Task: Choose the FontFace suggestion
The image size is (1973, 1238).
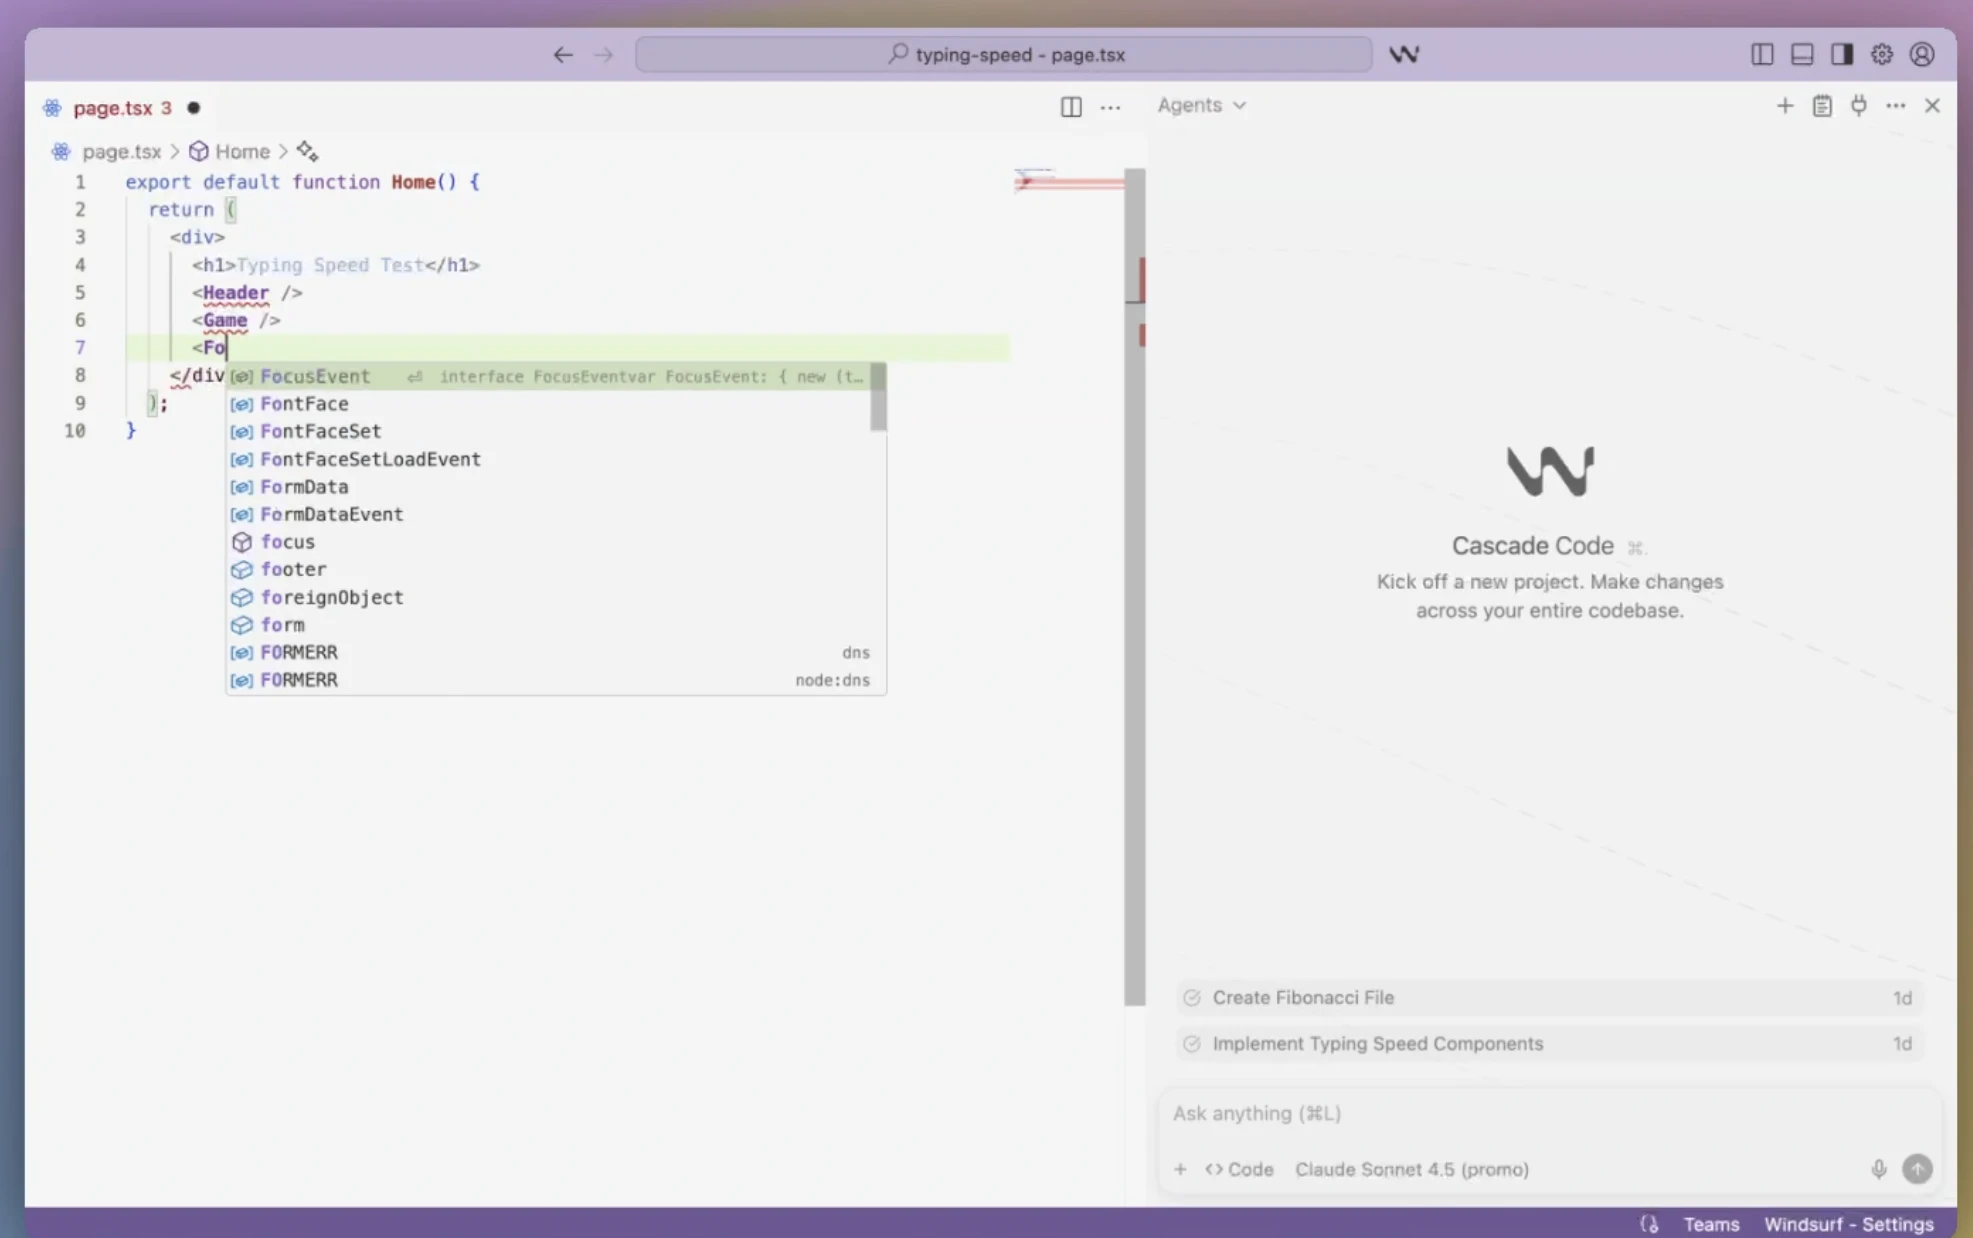Action: 549,404
